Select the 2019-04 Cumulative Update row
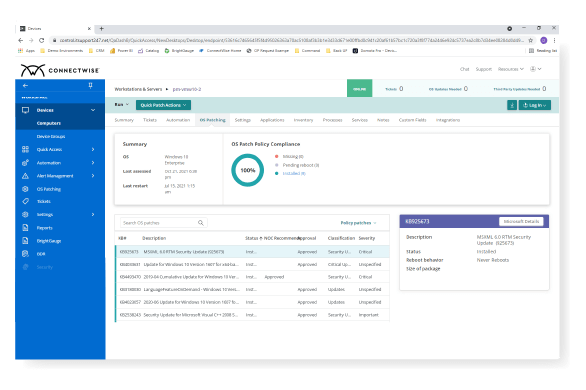 tap(252, 277)
